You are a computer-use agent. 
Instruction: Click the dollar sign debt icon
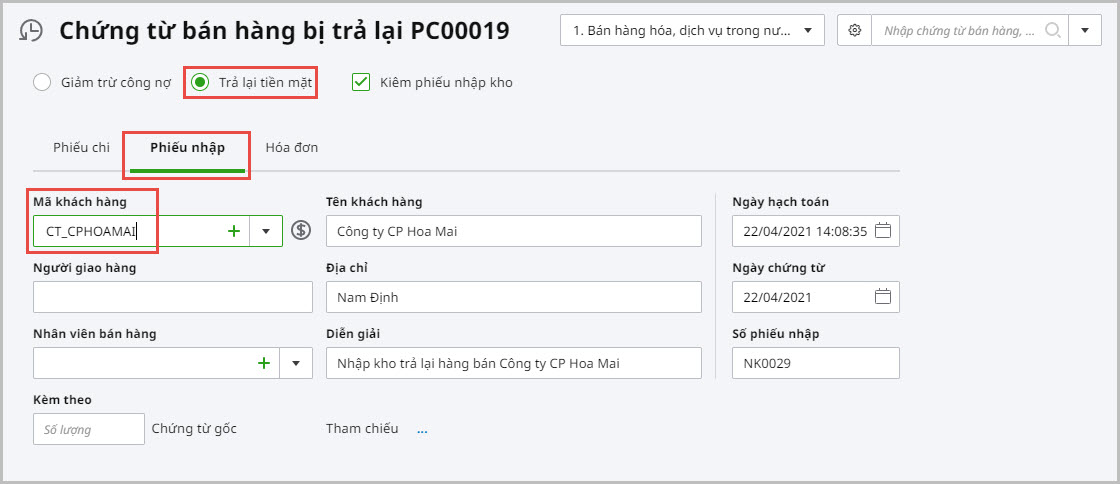coord(301,231)
